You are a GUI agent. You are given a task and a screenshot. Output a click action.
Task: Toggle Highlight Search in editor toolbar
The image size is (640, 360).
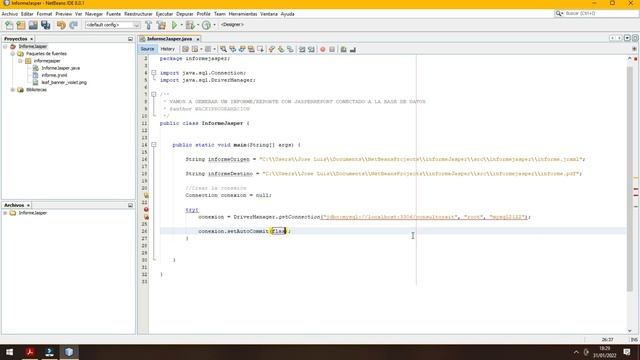point(251,49)
